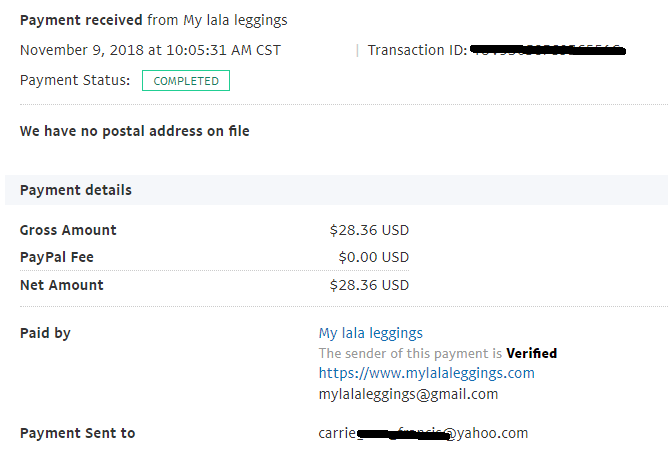This screenshot has height=454, width=668.
Task: Click the redacted Transaction ID value
Action: (x=548, y=50)
